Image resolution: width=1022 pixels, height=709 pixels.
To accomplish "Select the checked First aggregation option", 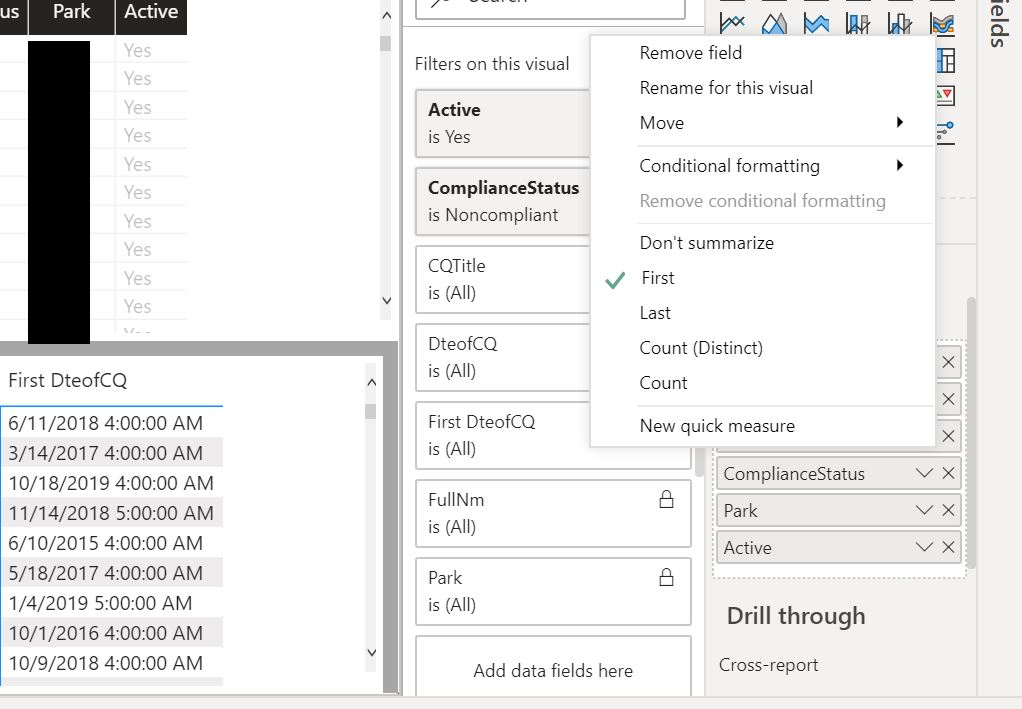I will click(x=763, y=278).
